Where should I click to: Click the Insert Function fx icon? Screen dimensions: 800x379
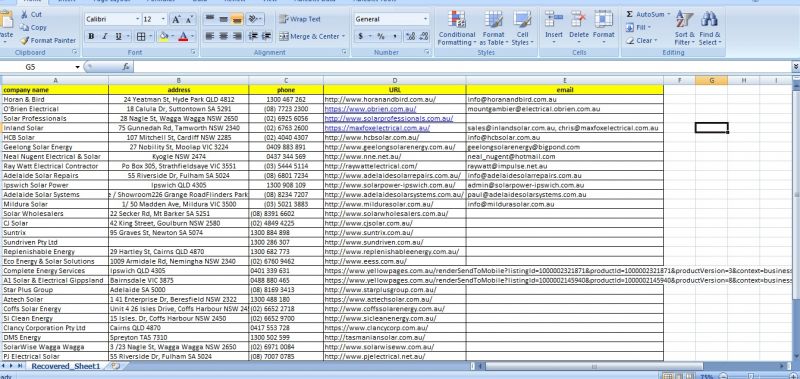[126, 67]
